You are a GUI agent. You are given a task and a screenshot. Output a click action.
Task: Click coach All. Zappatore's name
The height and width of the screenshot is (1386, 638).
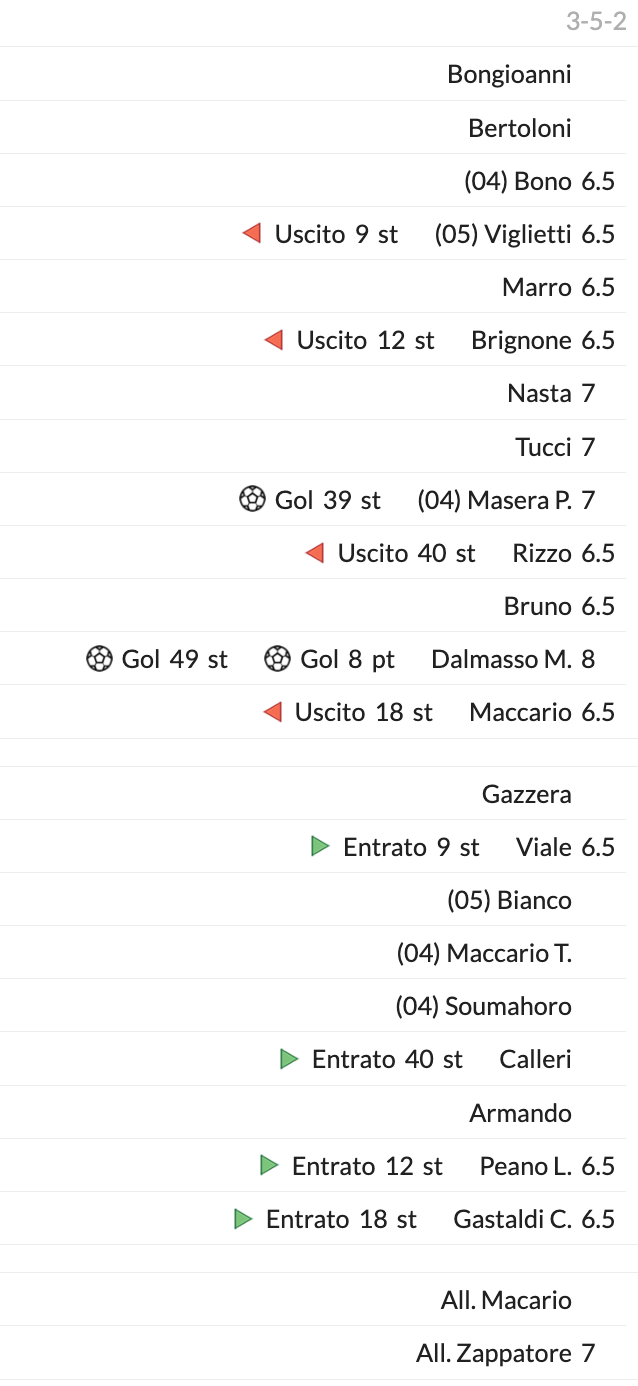click(x=494, y=1354)
